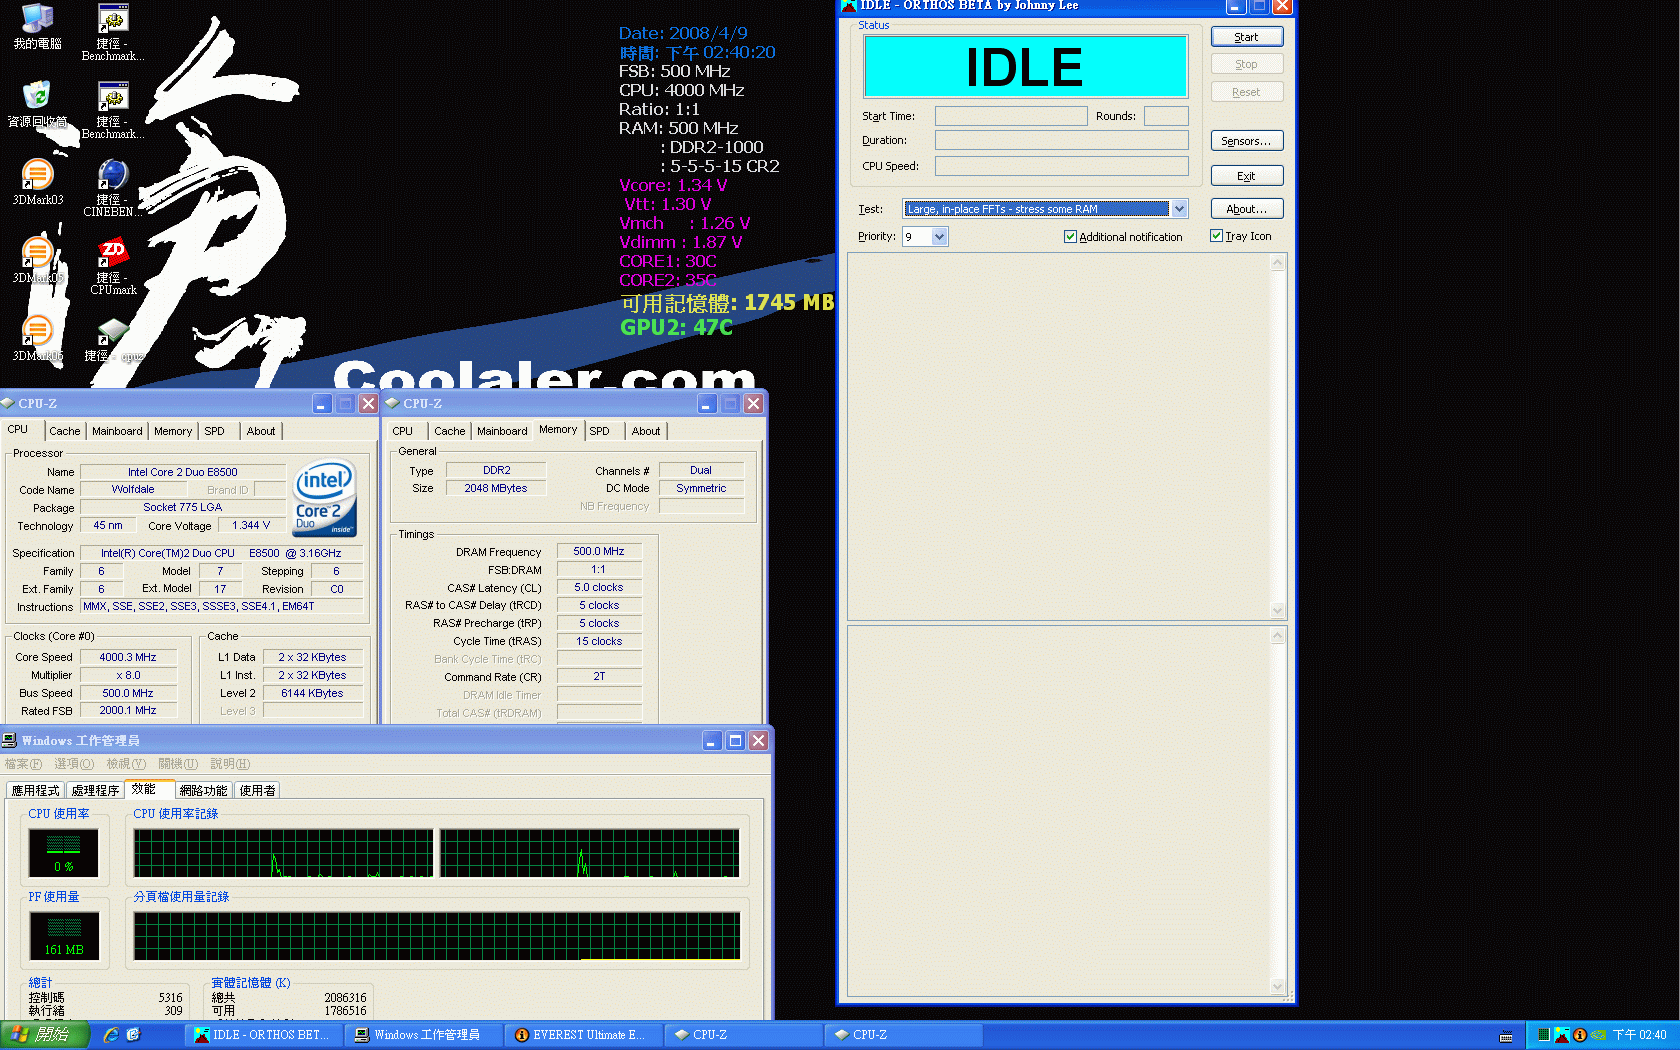This screenshot has height=1050, width=1680.
Task: Open the 我的電腦 desktop icon
Action: pyautogui.click(x=37, y=25)
